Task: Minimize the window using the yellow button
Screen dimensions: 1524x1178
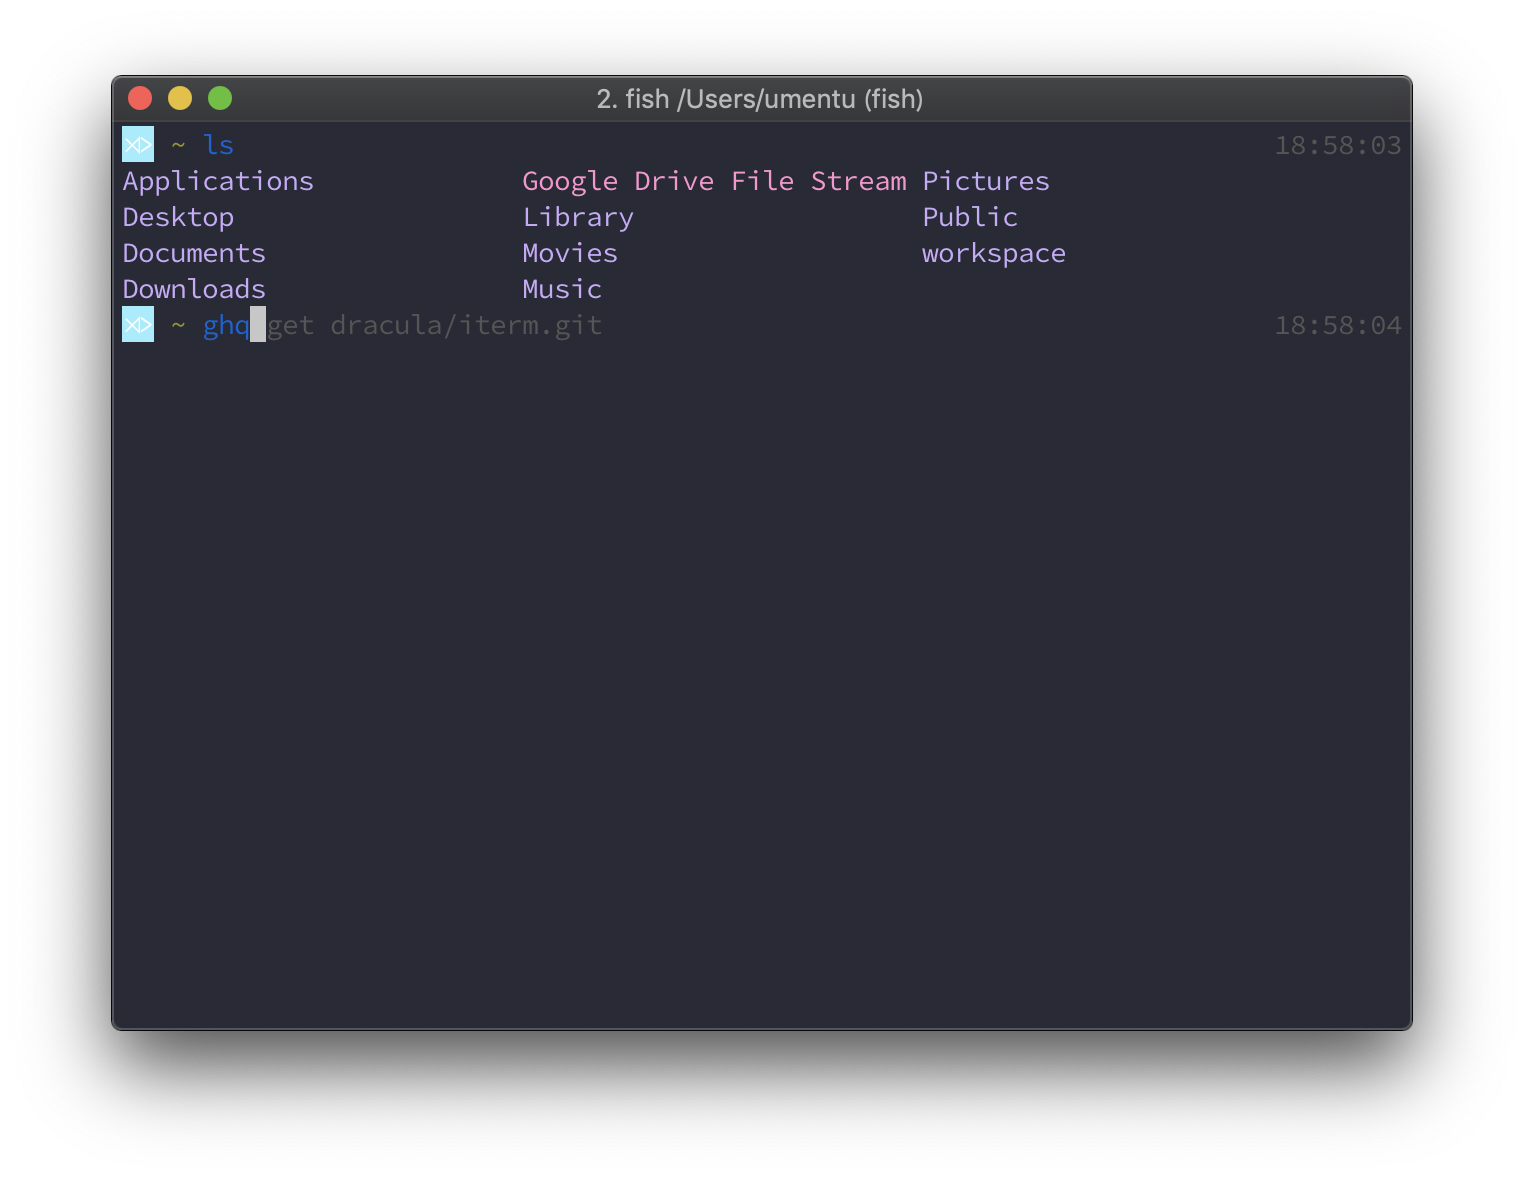Action: 180,98
